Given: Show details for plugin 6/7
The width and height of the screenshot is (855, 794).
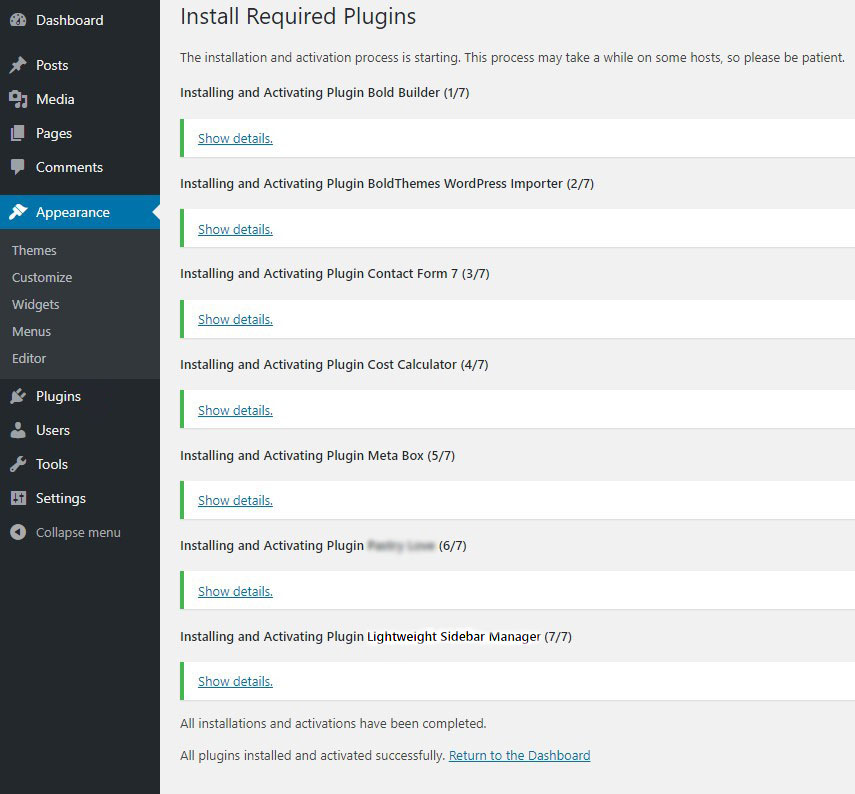Looking at the screenshot, I should point(235,592).
